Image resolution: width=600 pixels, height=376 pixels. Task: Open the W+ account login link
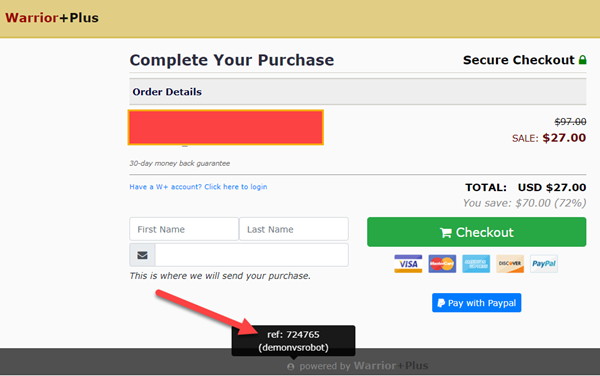tap(198, 187)
